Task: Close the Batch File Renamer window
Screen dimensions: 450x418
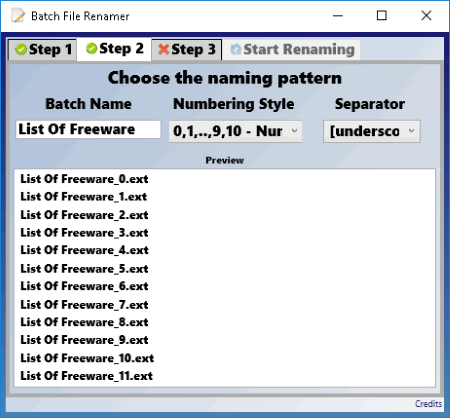Action: [x=426, y=16]
